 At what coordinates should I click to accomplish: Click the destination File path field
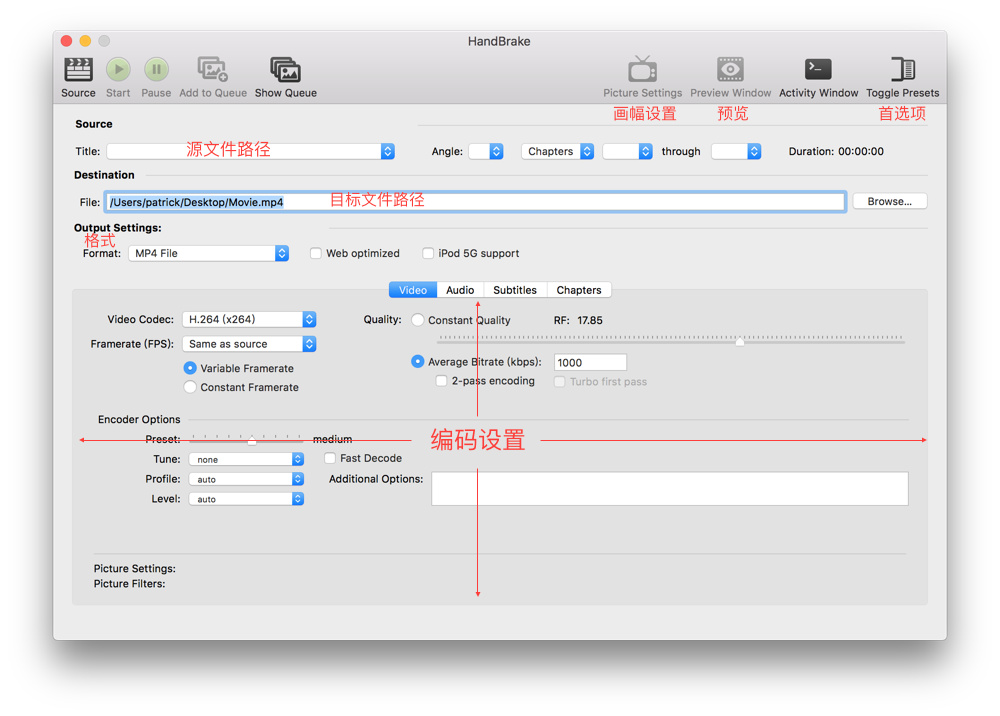(476, 202)
